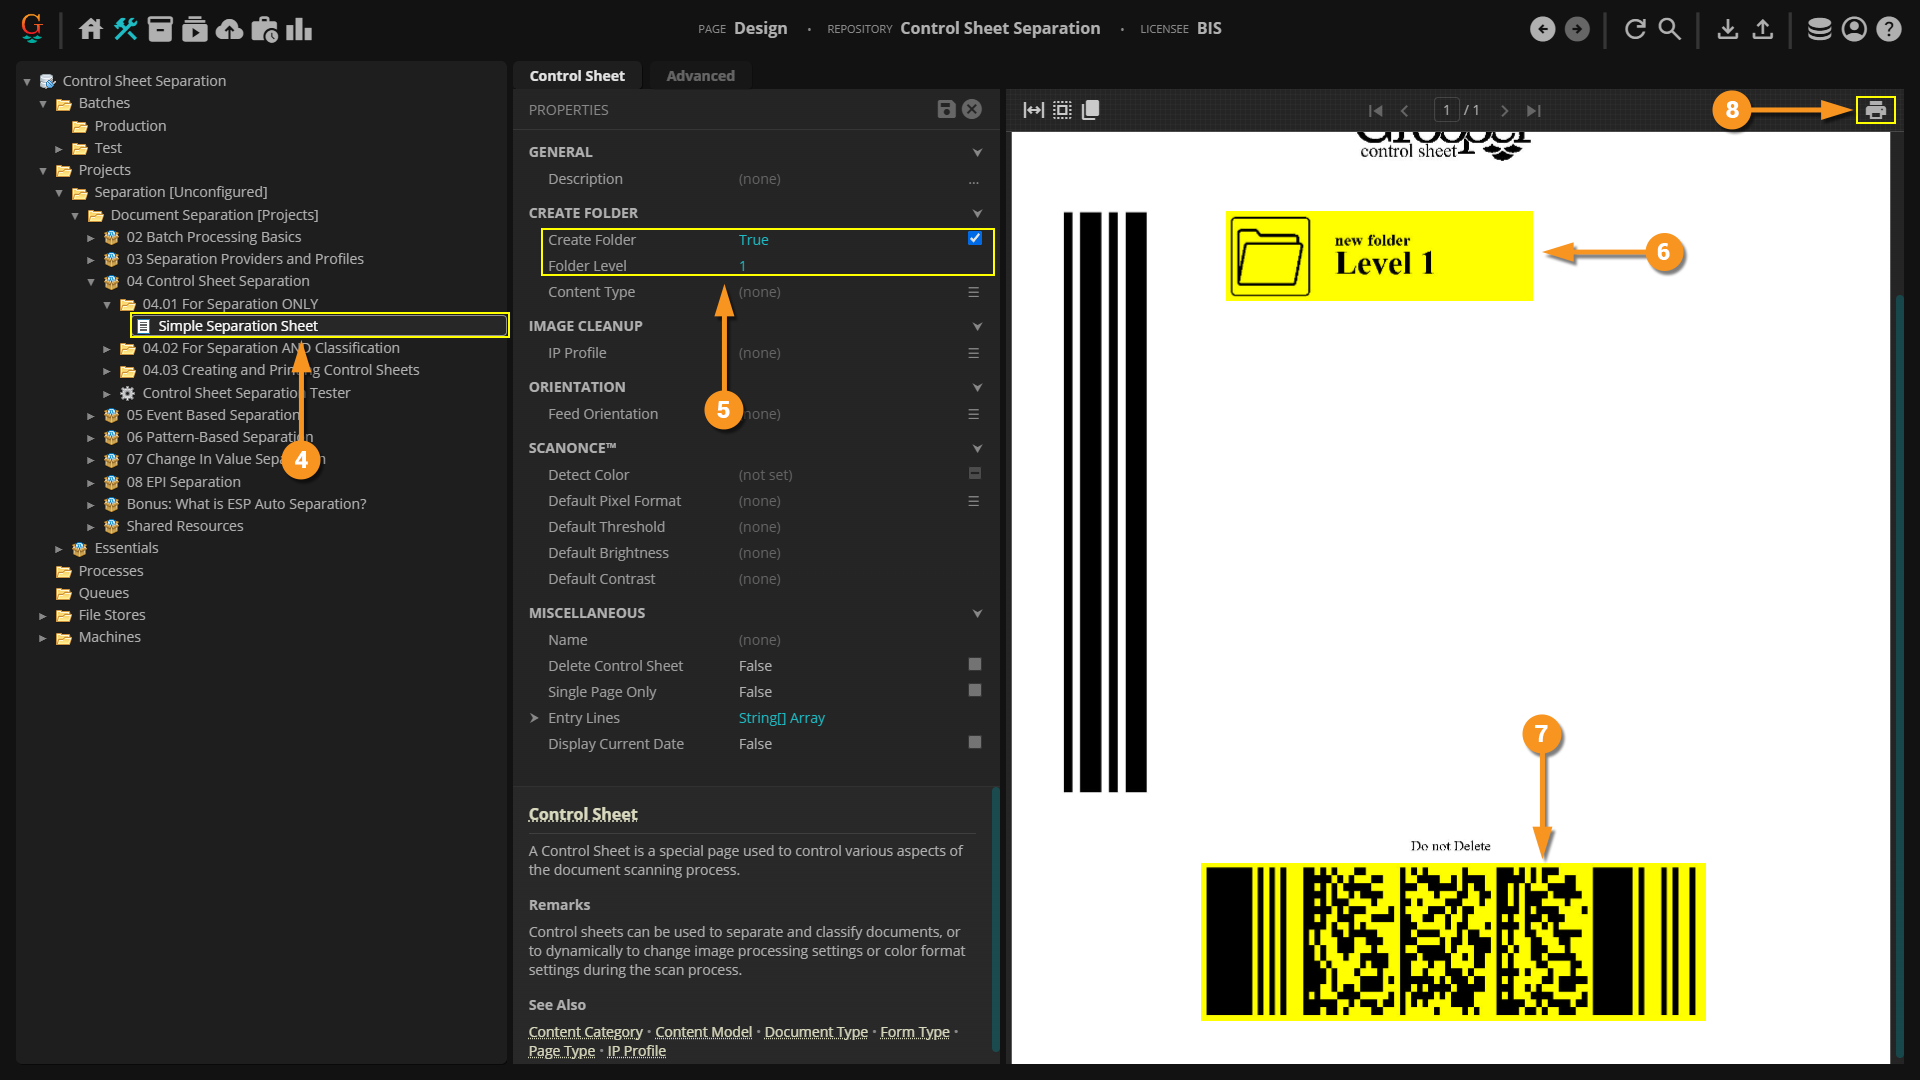Click the fit-width icon in the preview toolbar
Viewport: 1920px width, 1080px height.
[1033, 110]
